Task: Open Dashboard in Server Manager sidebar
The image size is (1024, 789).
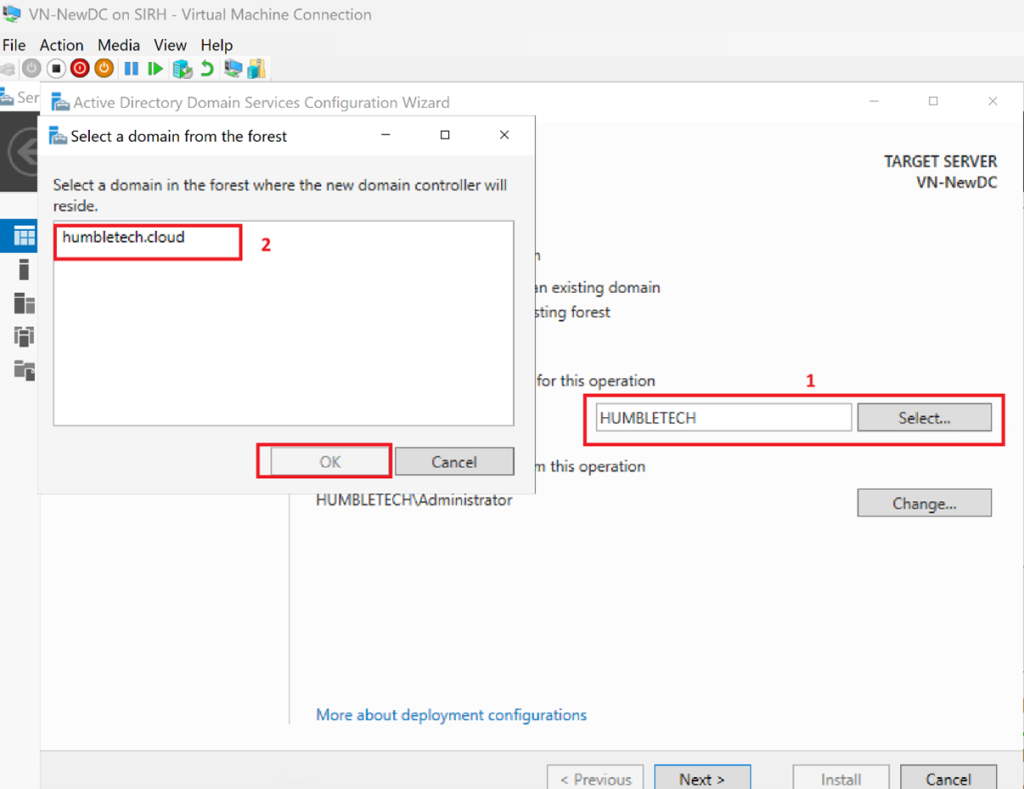Action: point(24,236)
